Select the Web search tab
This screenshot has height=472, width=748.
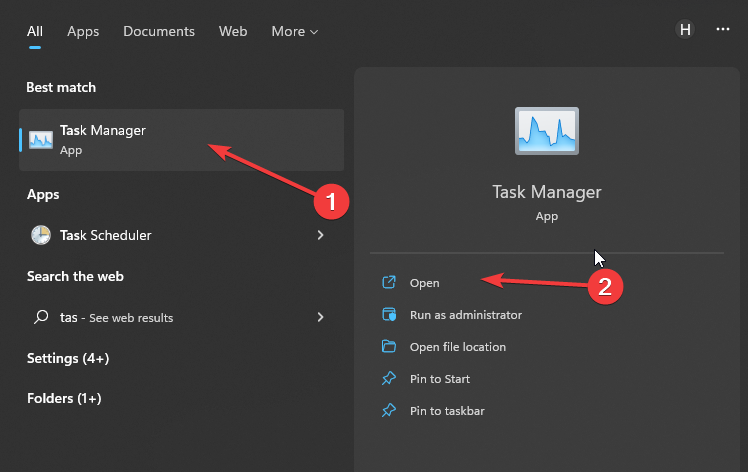pyautogui.click(x=233, y=31)
